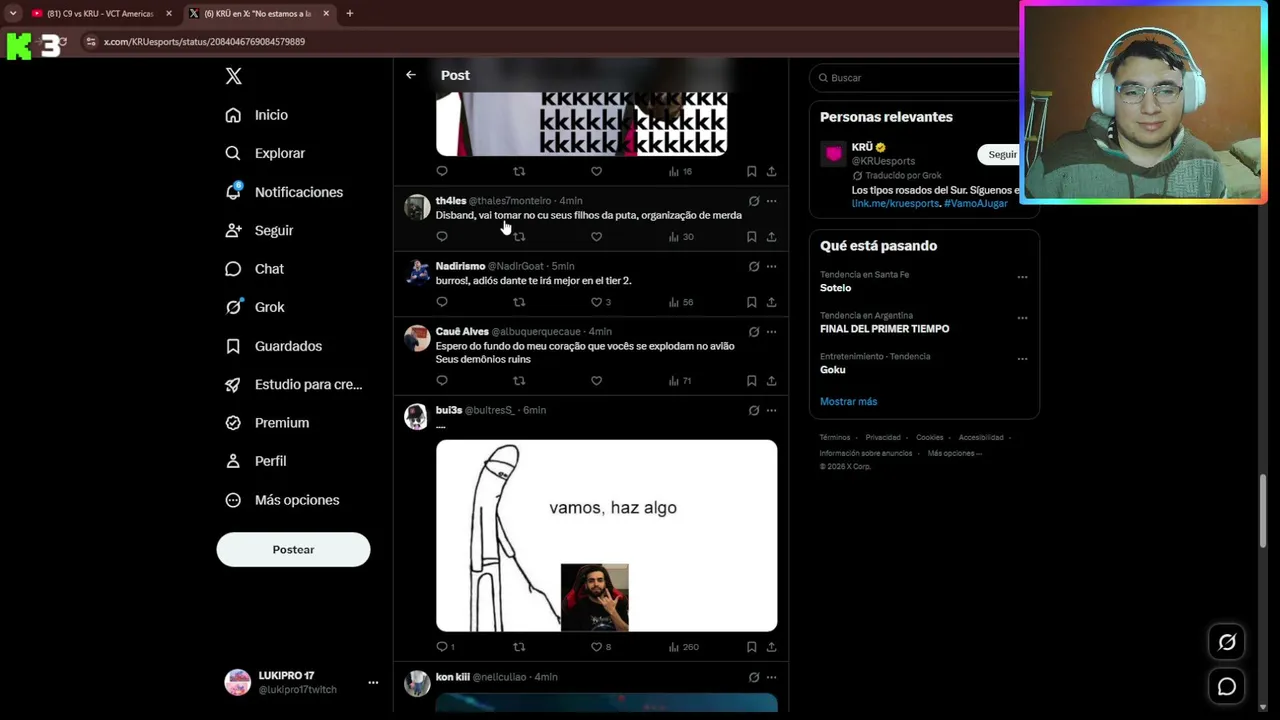Like Cauê Alves's tweet

pos(596,381)
